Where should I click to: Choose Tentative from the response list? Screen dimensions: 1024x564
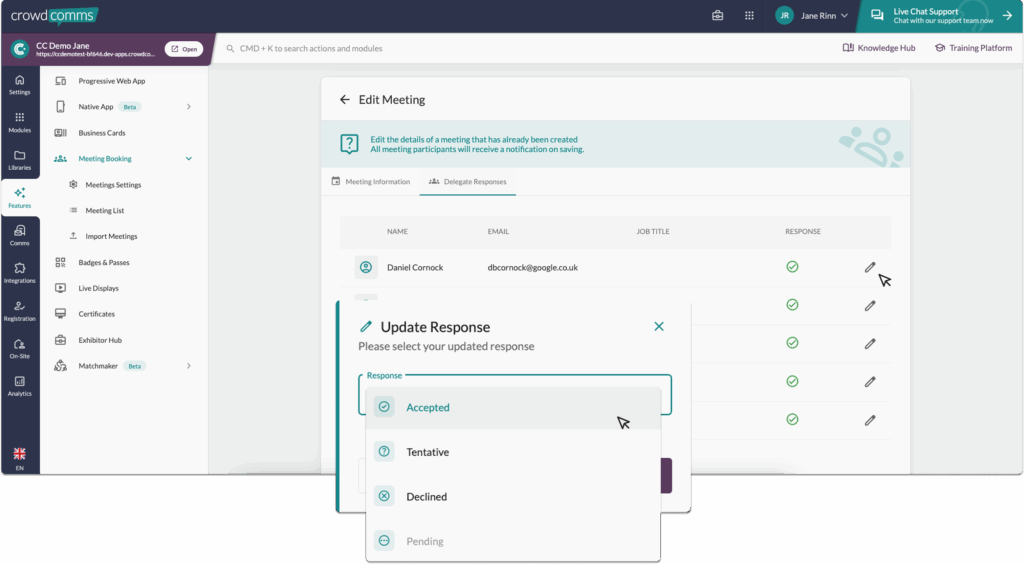[427, 452]
